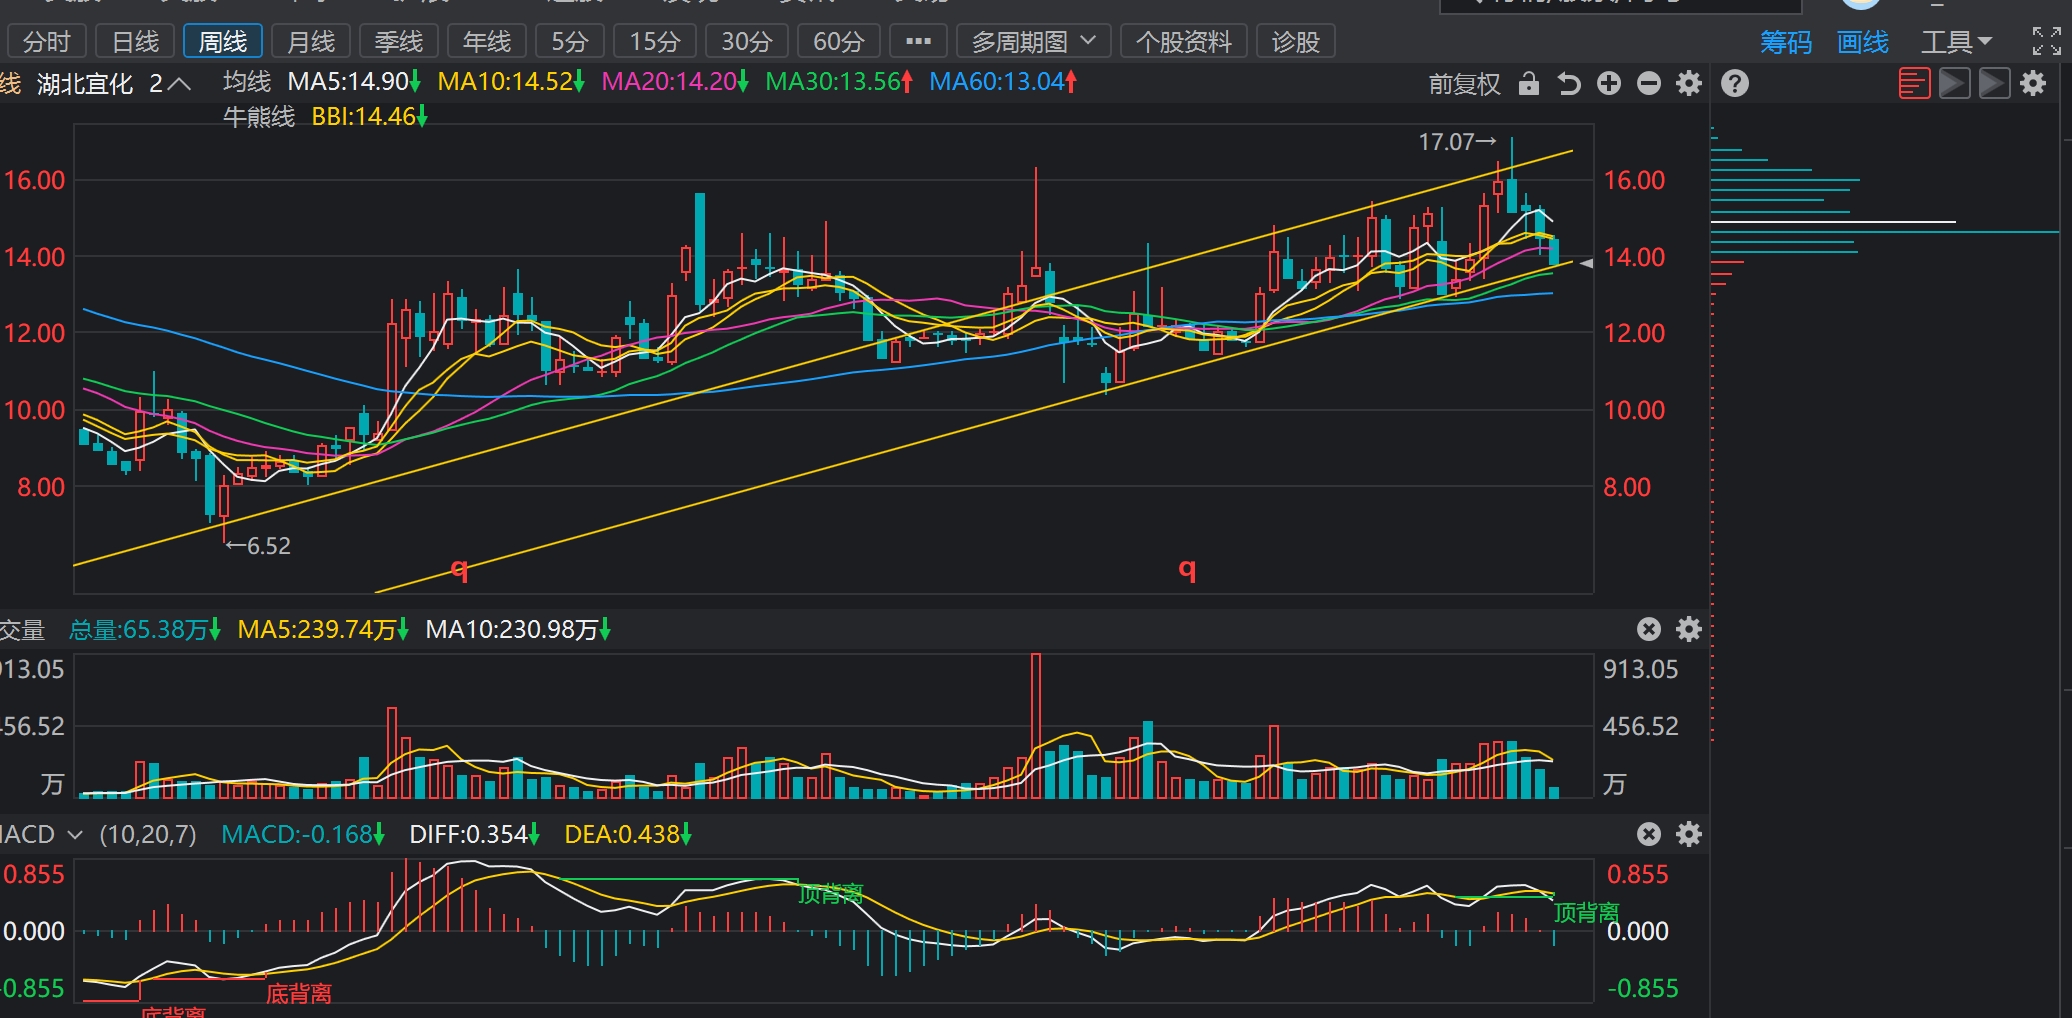Viewport: 2072px width, 1018px height.
Task: Switch to the 季线 quarterly tab
Action: pos(399,41)
